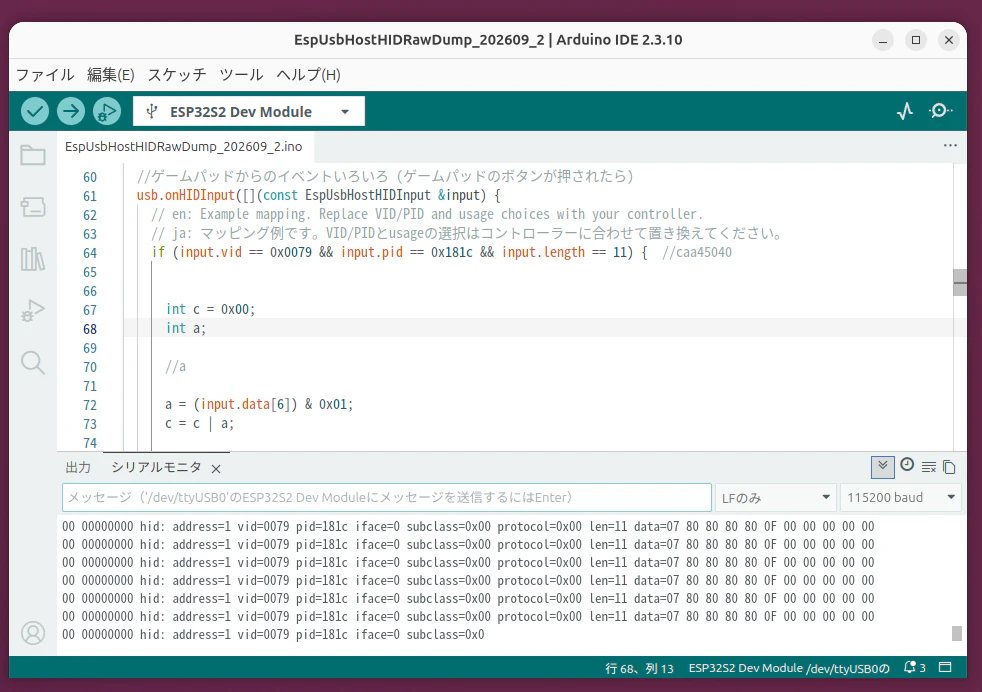Click line number 72 in the gutter
Screen dimensions: 982x692
coord(90,405)
